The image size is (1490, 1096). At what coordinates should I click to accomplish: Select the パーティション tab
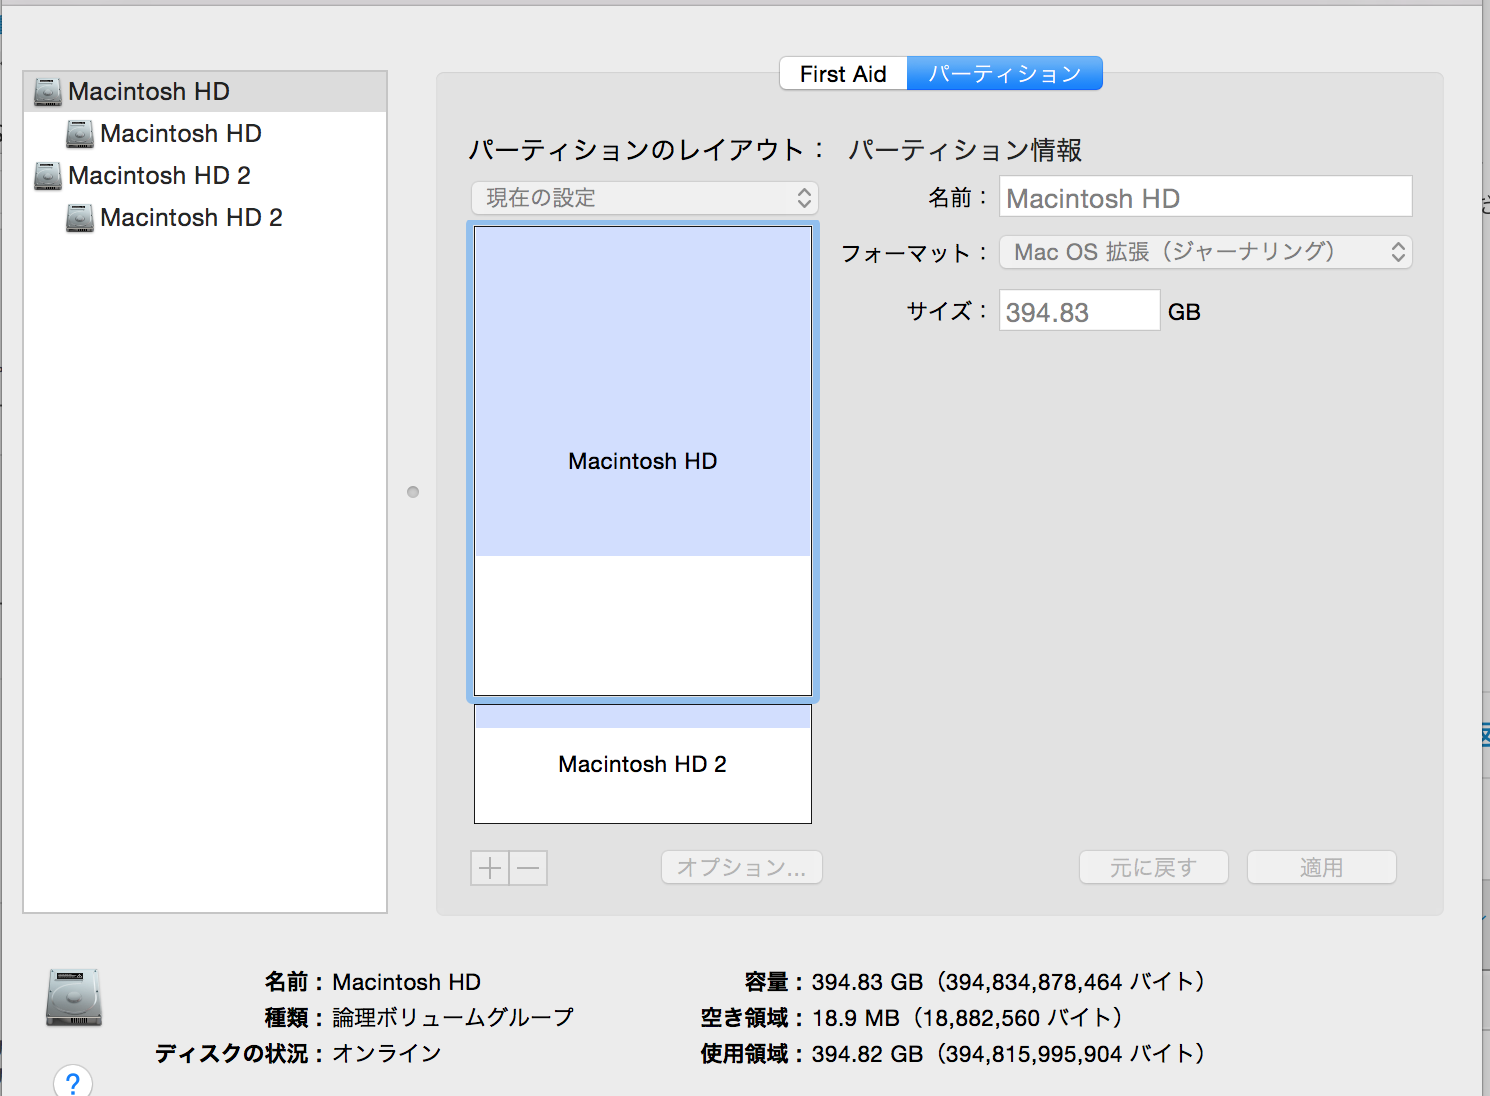(x=1004, y=74)
